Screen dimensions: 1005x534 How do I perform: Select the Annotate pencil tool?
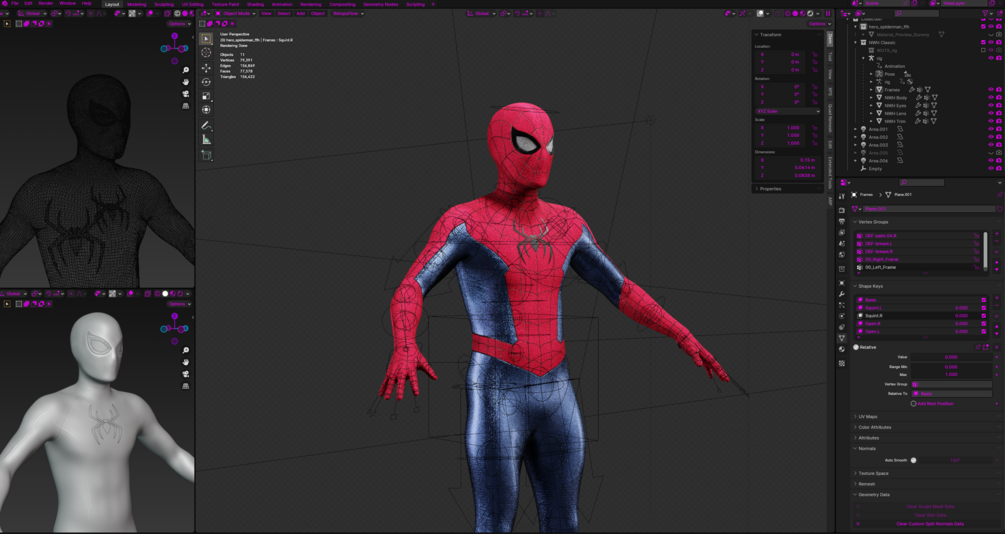click(x=206, y=125)
